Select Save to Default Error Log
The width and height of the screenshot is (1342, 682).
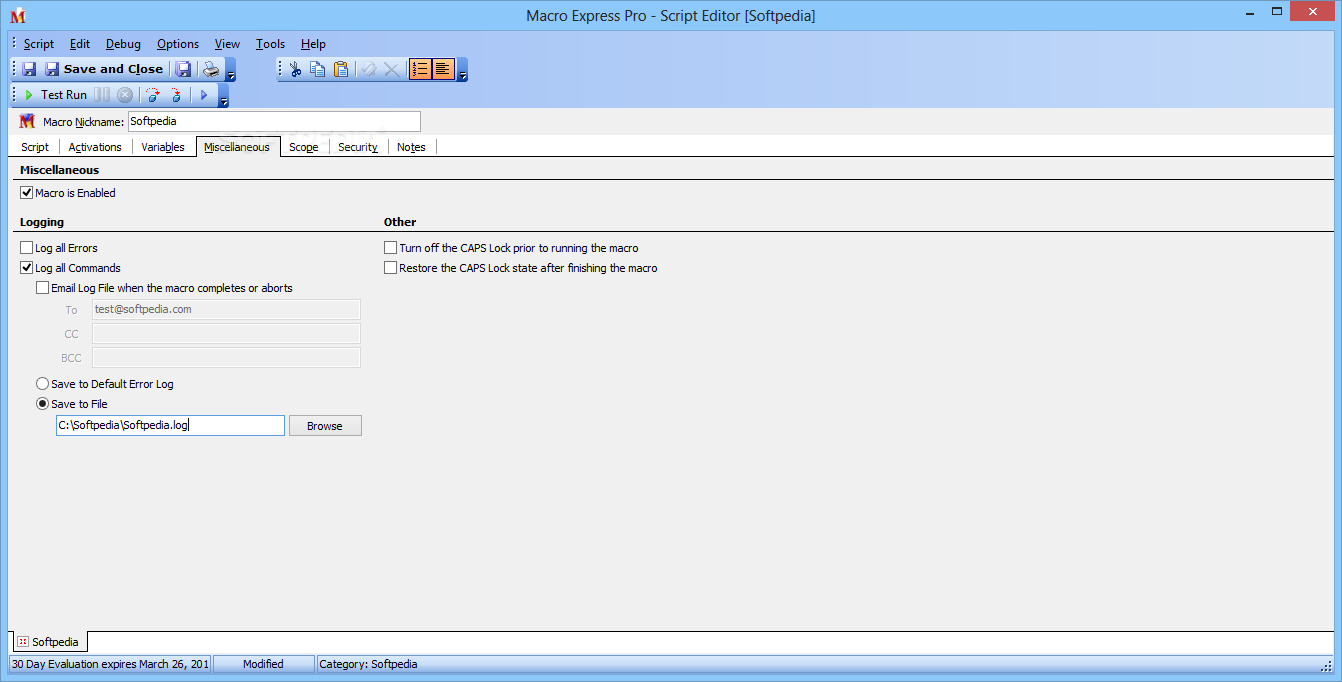pyautogui.click(x=42, y=384)
